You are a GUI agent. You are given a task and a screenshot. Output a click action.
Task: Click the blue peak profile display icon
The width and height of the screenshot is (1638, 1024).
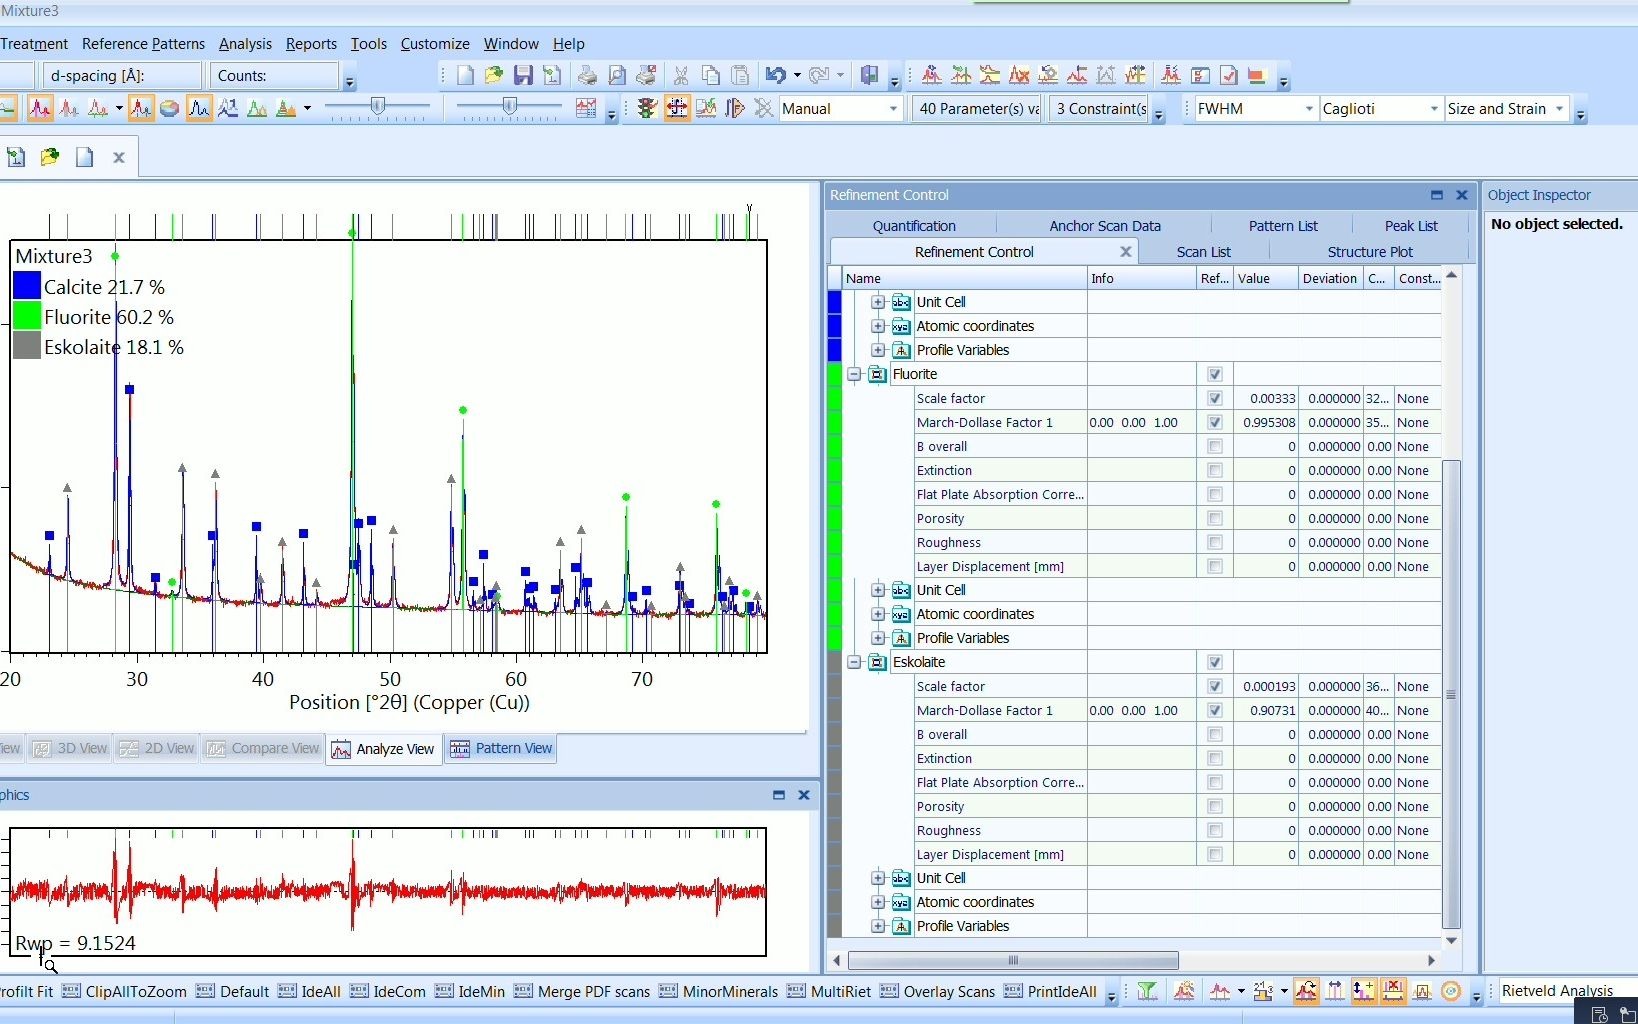point(199,109)
